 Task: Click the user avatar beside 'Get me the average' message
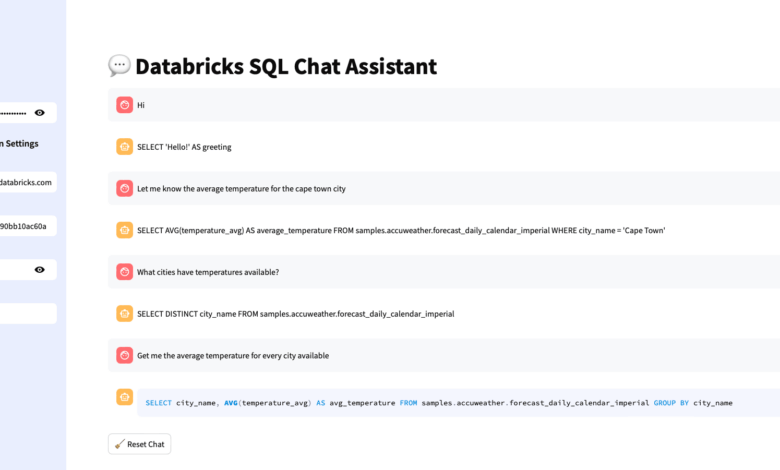pos(124,356)
